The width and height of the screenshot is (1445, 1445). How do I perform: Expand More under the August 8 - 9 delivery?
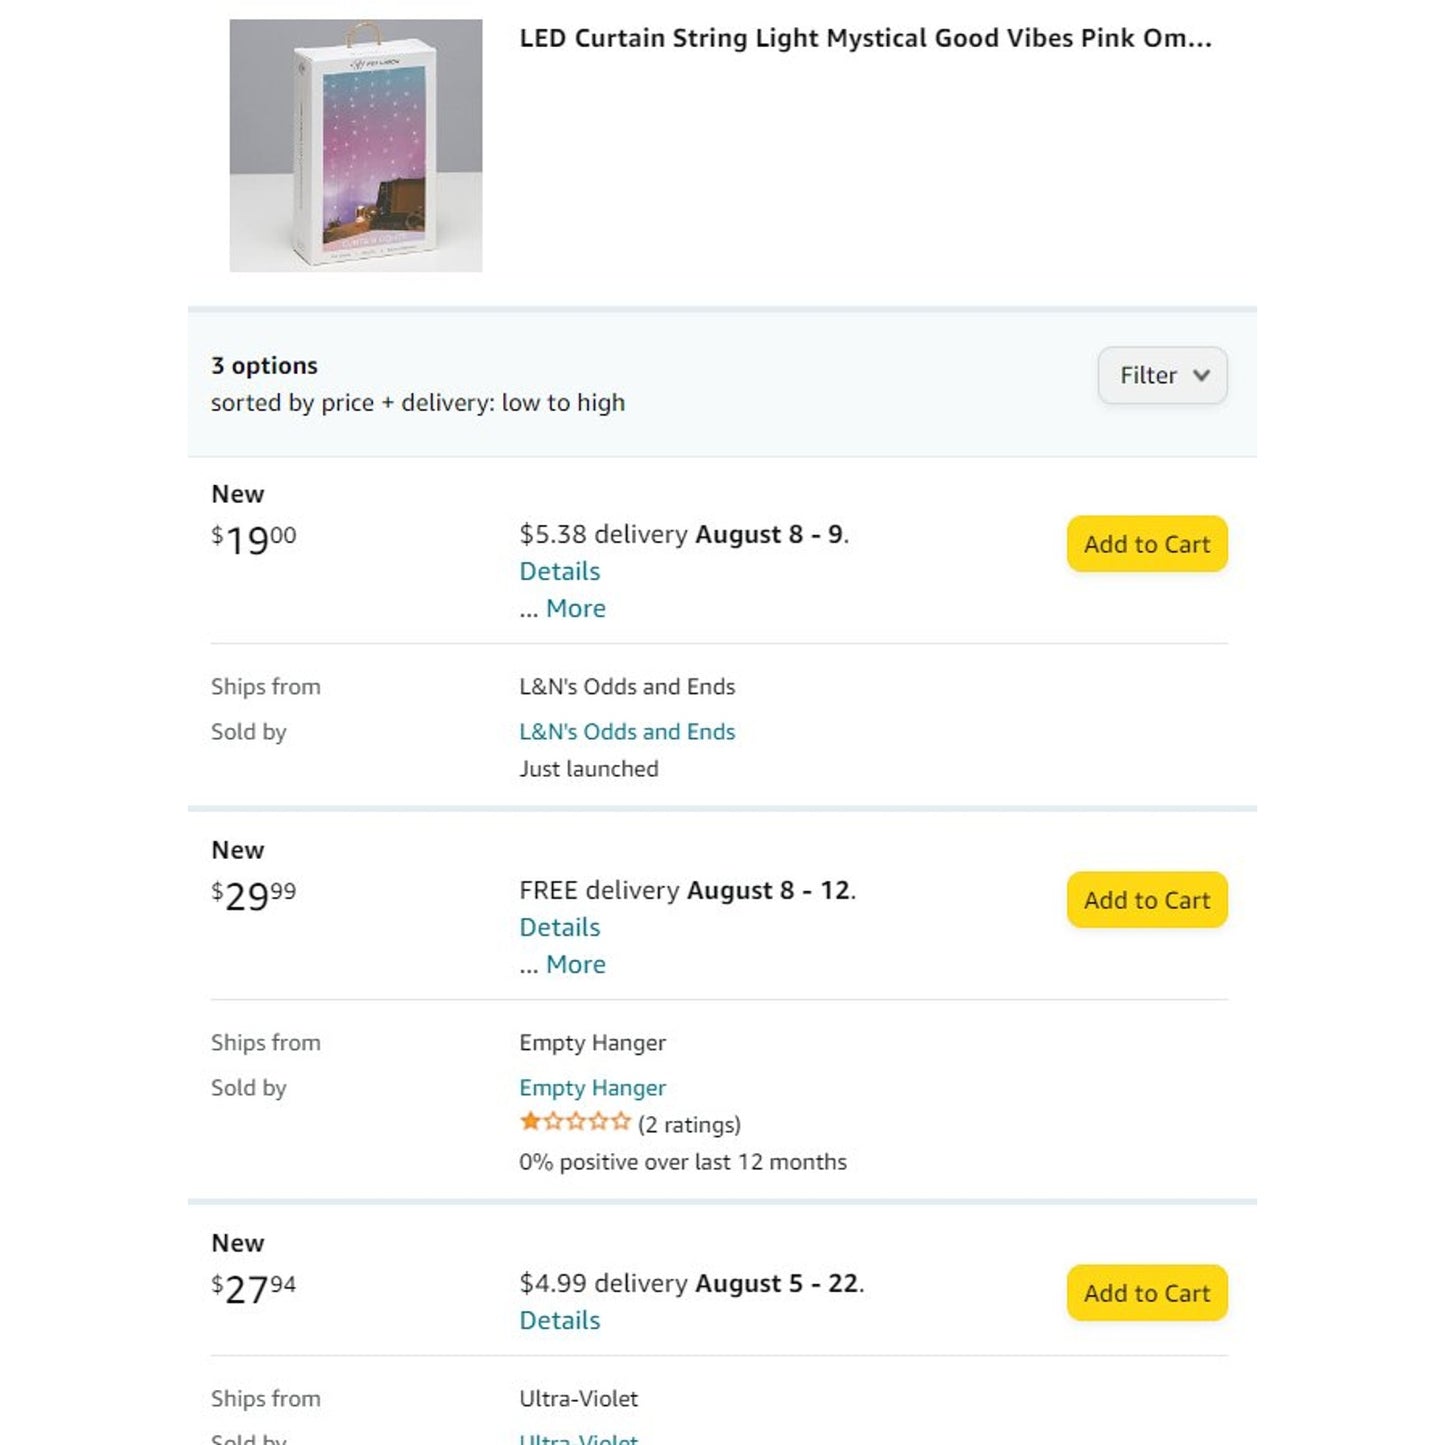(575, 609)
